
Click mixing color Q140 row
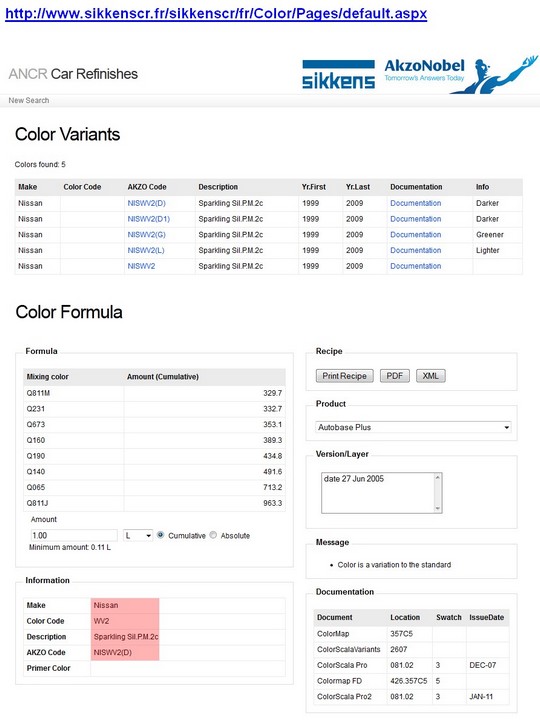tap(154, 472)
